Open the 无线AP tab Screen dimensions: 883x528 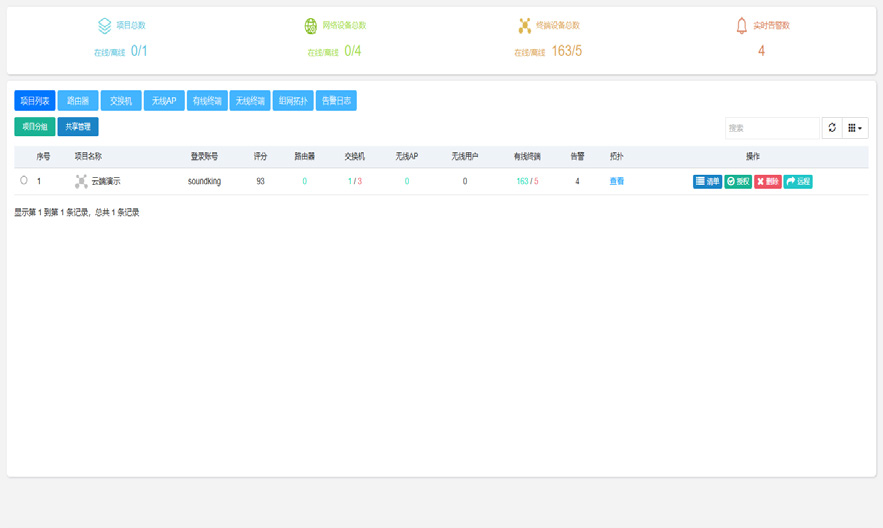click(164, 101)
